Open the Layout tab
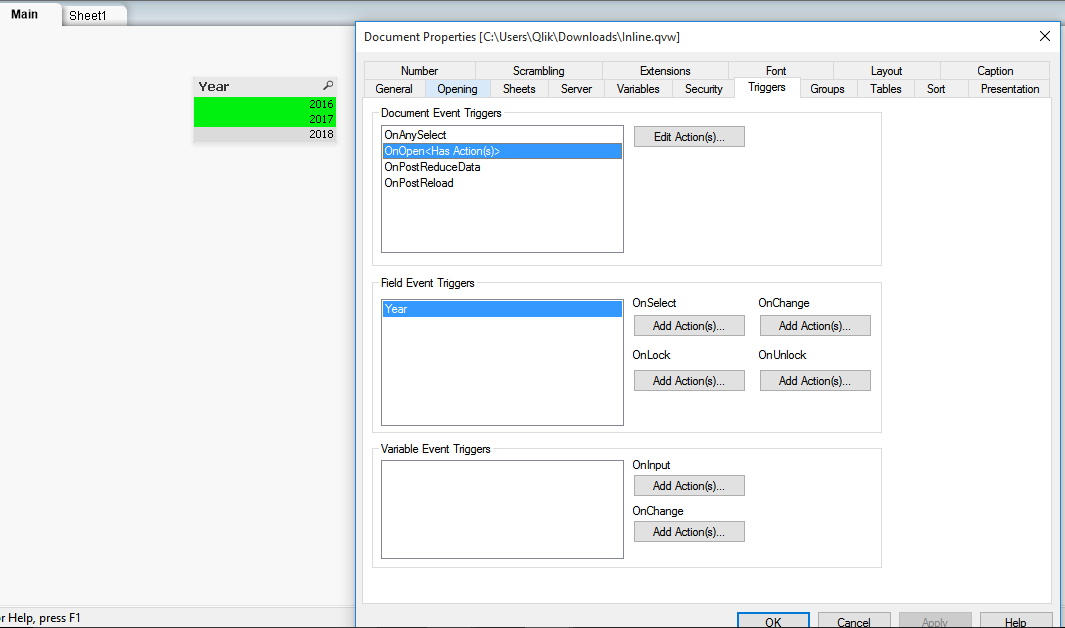The width and height of the screenshot is (1065, 628). click(886, 71)
